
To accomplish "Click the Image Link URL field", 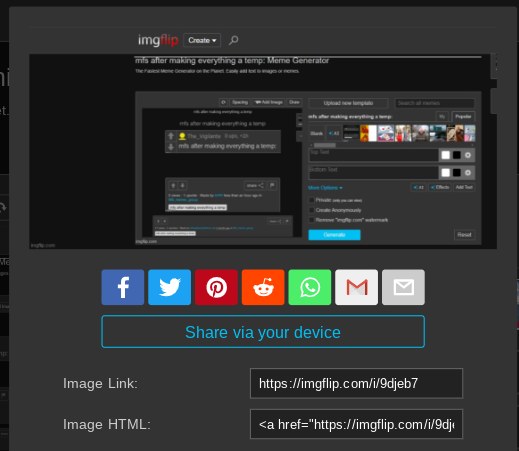I will pyautogui.click(x=356, y=383).
